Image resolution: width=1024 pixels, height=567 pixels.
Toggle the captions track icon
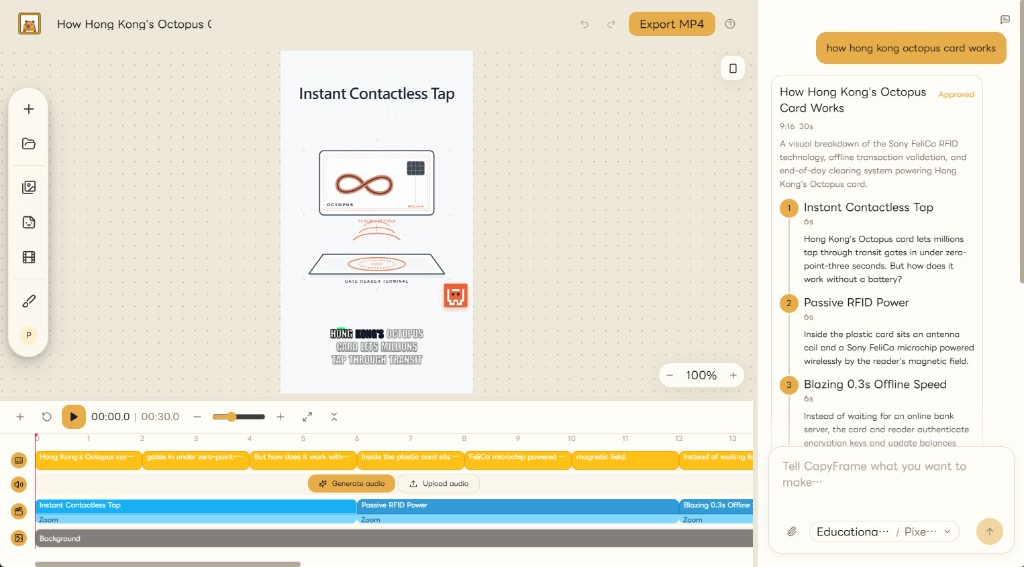coord(19,461)
